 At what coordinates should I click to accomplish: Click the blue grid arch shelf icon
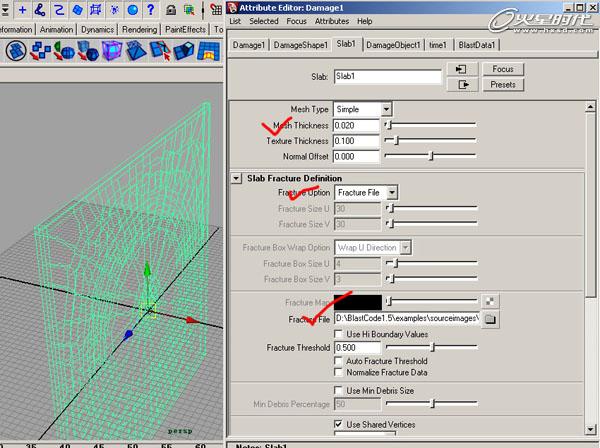tap(209, 51)
